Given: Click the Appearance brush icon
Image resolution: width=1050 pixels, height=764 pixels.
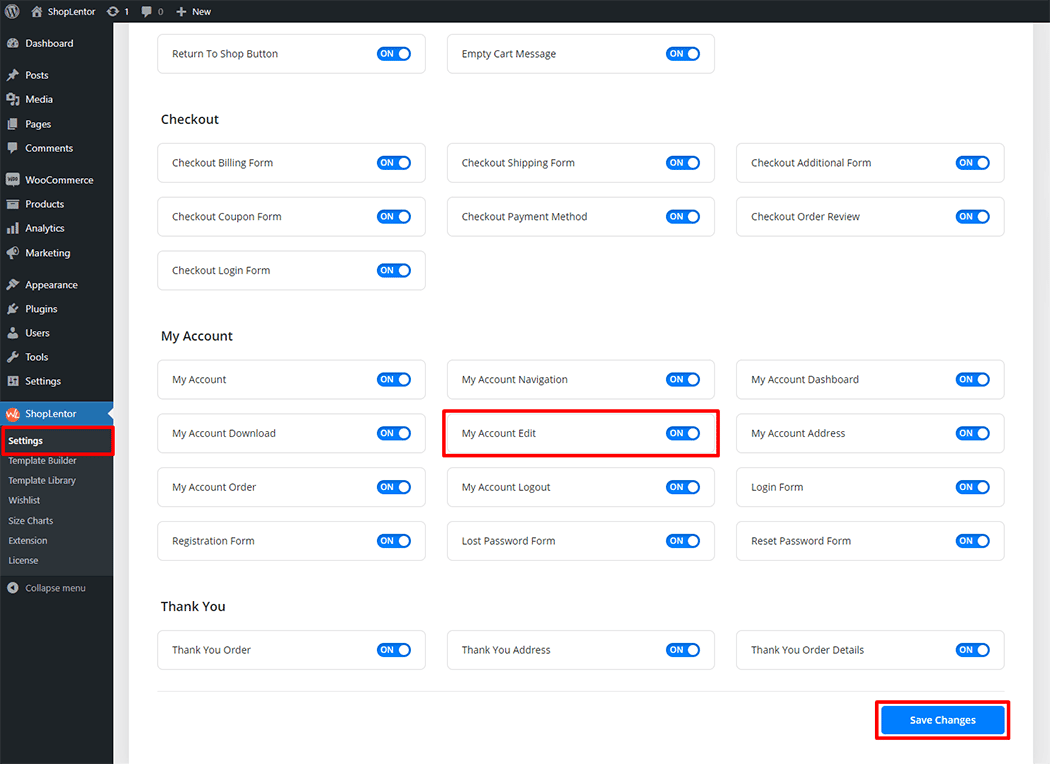Looking at the screenshot, I should click(x=13, y=285).
